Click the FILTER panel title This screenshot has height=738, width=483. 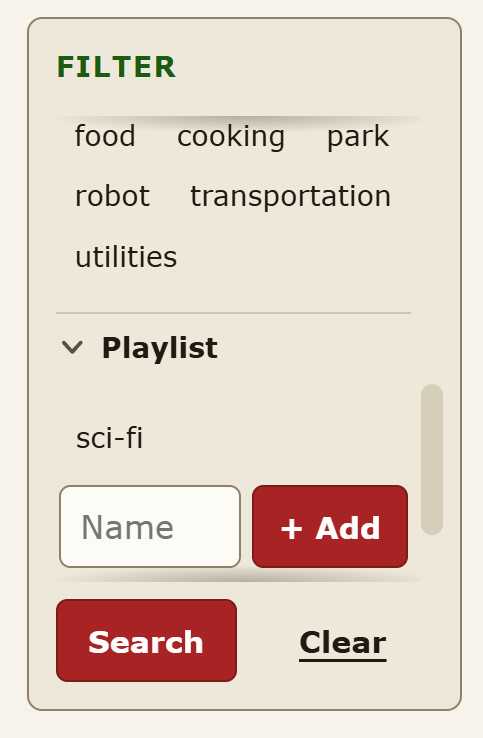116,66
